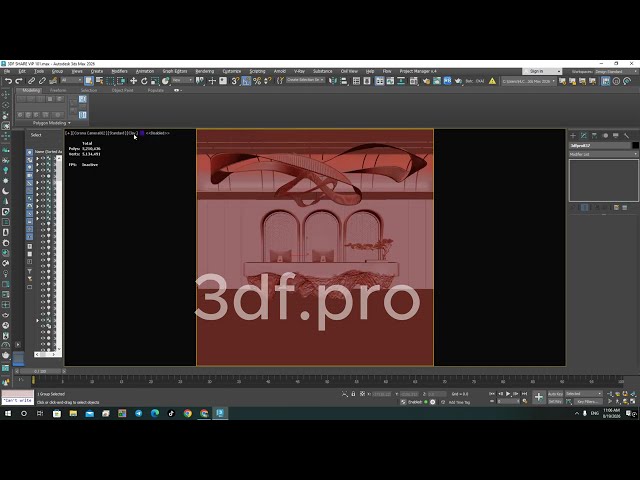
Task: Open the selection filter 'All' dropdown
Action: [x=71, y=80]
